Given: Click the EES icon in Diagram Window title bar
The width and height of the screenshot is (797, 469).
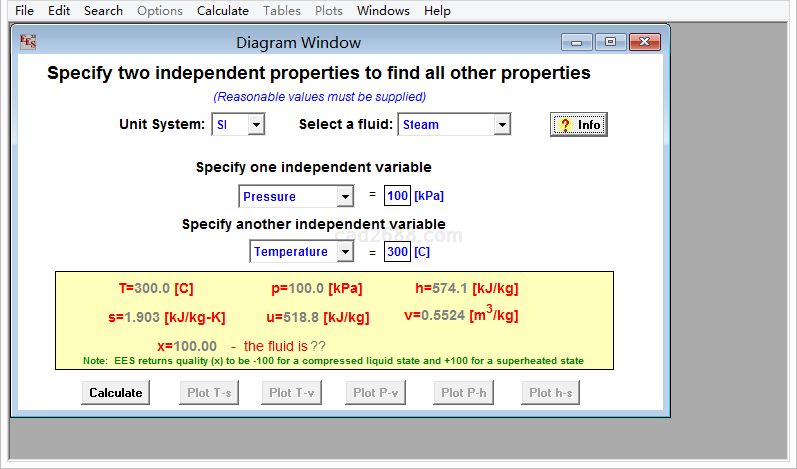Looking at the screenshot, I should [x=28, y=42].
